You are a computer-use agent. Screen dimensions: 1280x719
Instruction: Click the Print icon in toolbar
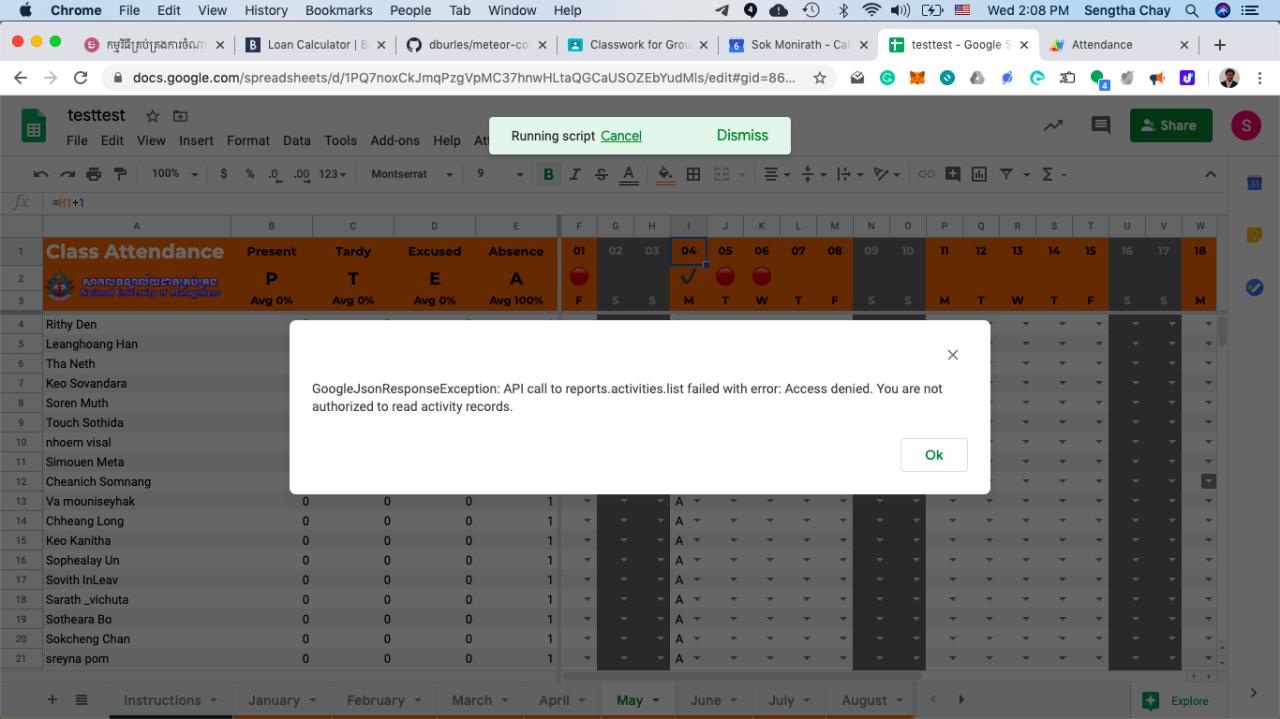[94, 174]
